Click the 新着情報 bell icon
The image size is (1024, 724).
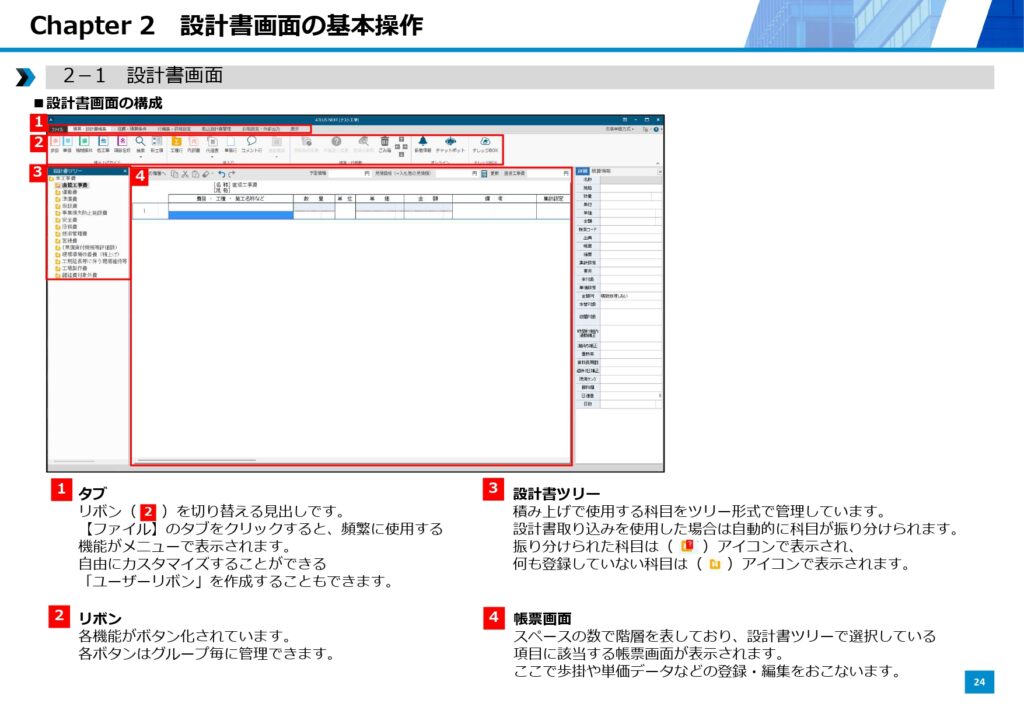[422, 142]
